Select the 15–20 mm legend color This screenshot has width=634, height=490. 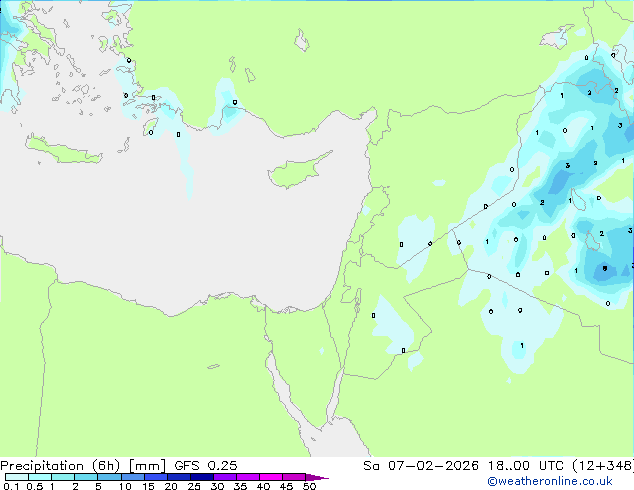coord(155,477)
